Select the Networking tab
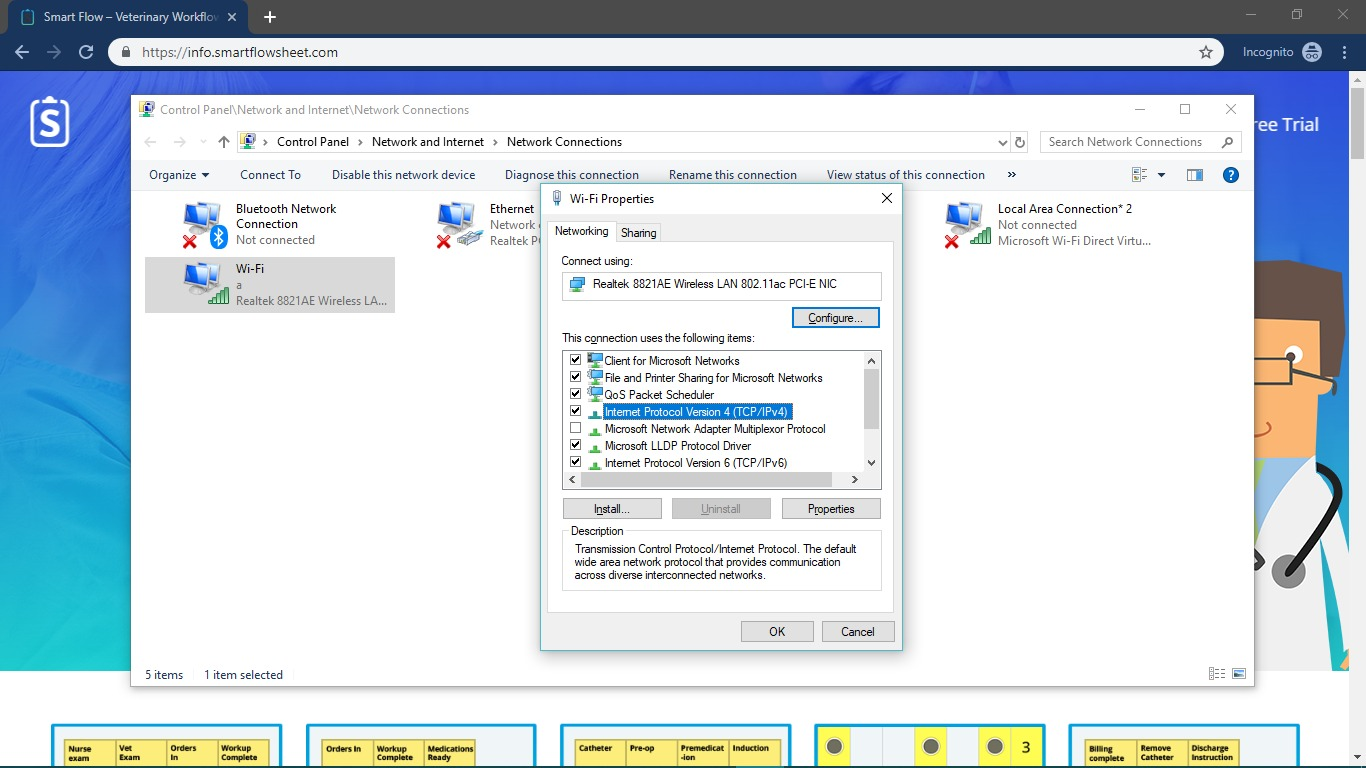Screen dimensions: 1366x768 581,231
